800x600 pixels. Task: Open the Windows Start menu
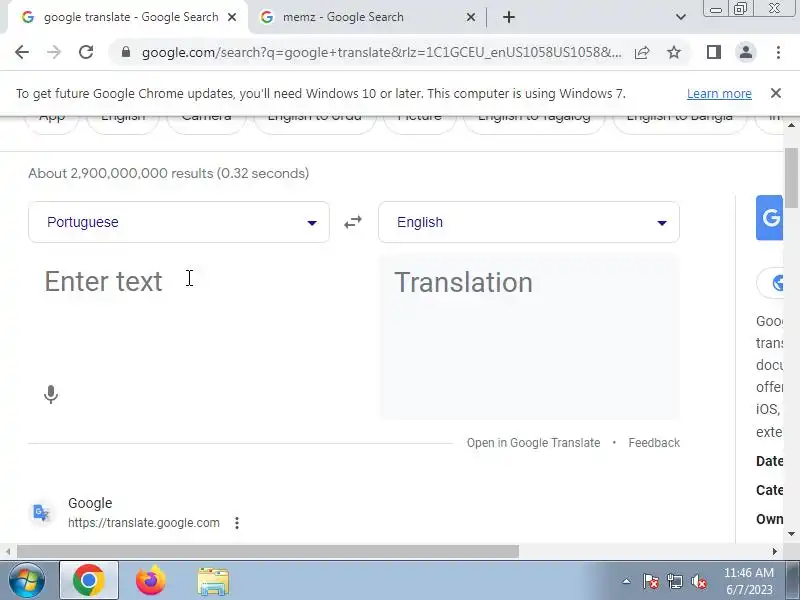tap(26, 581)
